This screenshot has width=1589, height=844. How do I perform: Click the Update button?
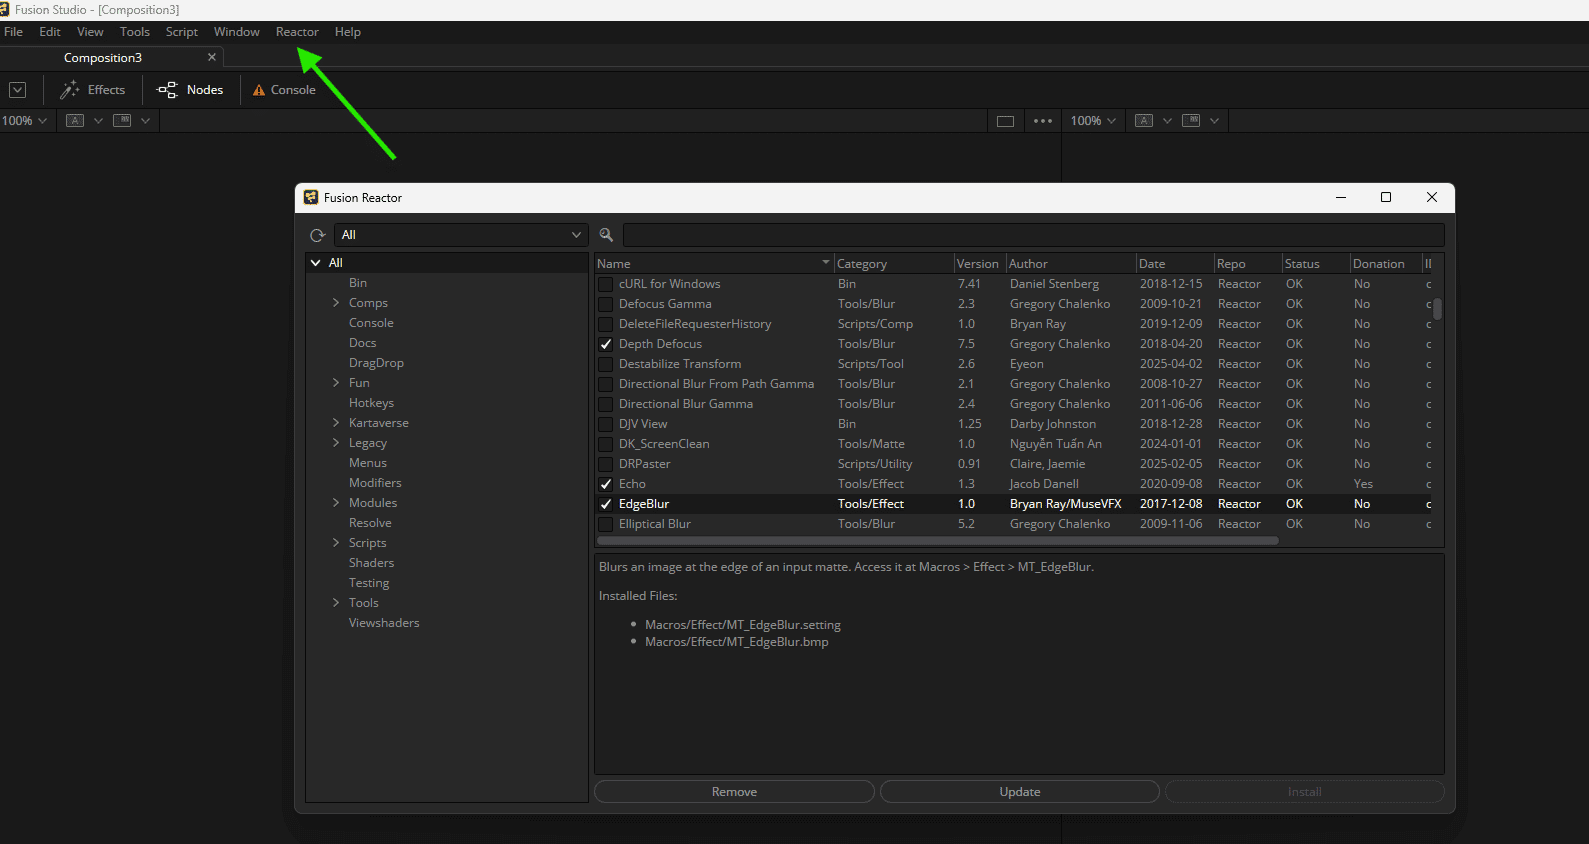point(1020,792)
